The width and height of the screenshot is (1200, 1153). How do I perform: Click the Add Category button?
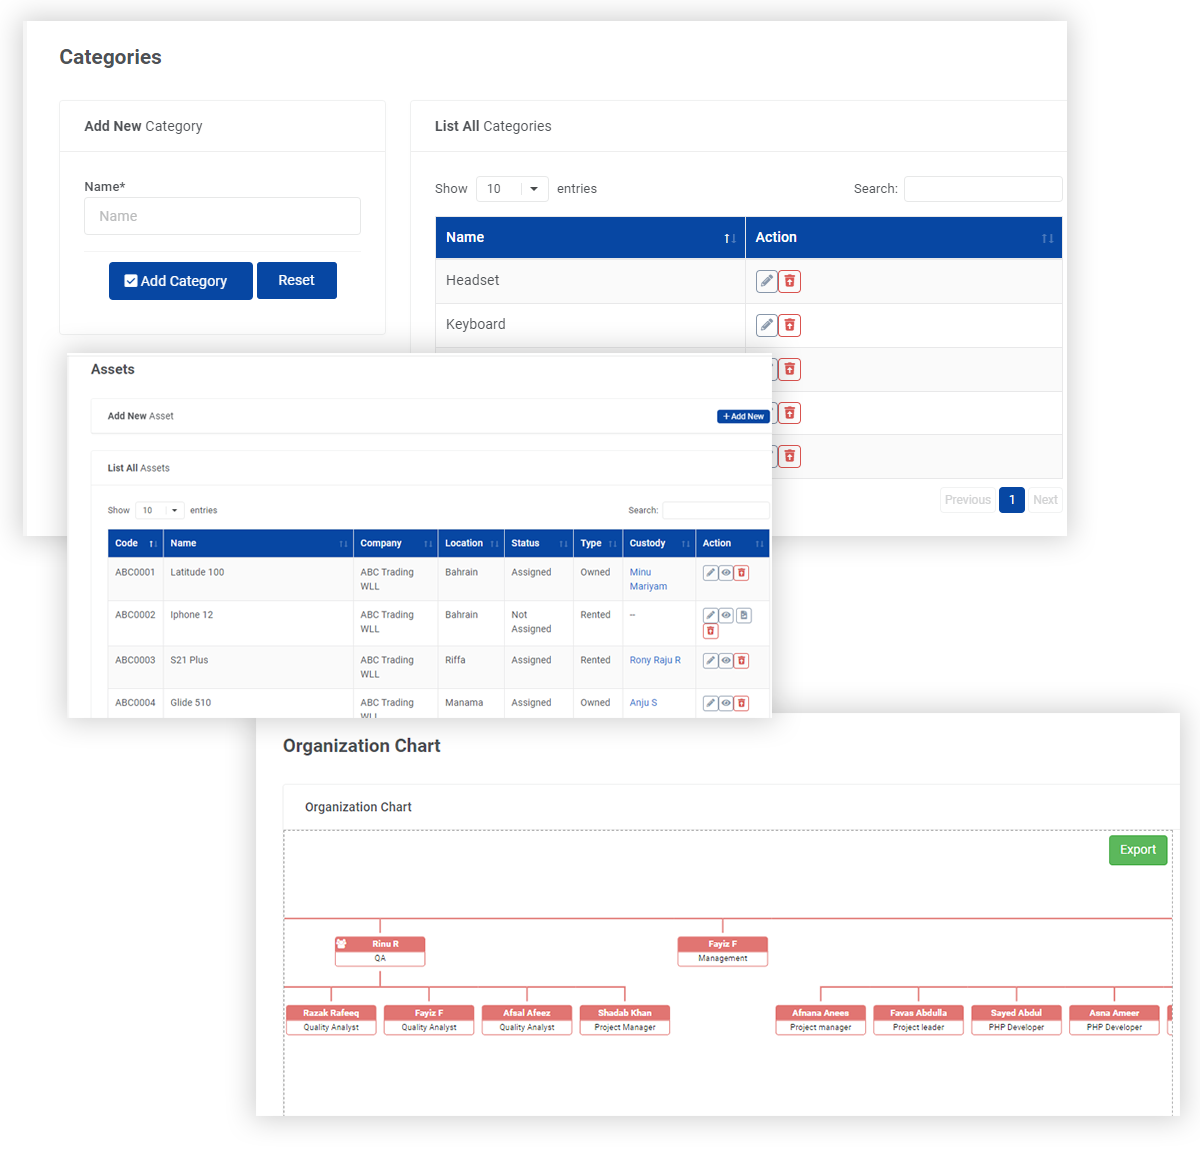(180, 280)
